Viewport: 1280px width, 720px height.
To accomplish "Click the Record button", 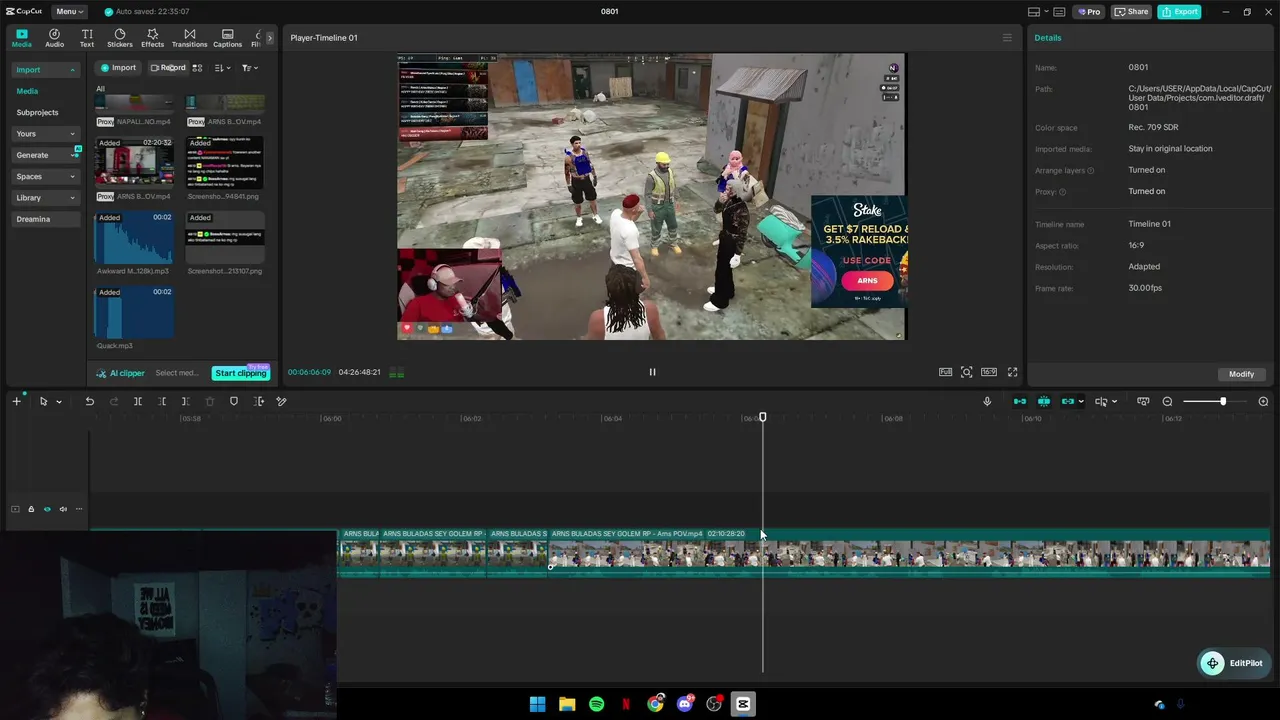I will coord(167,68).
